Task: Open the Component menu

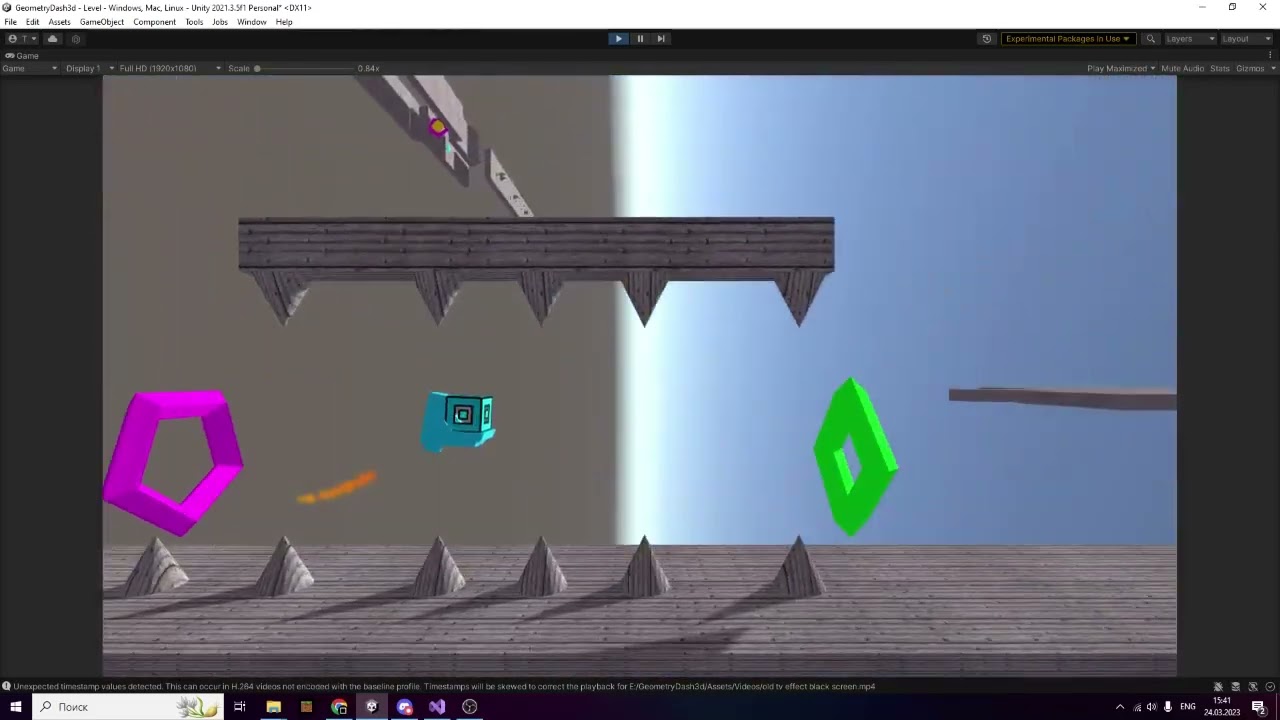Action: 155,22
